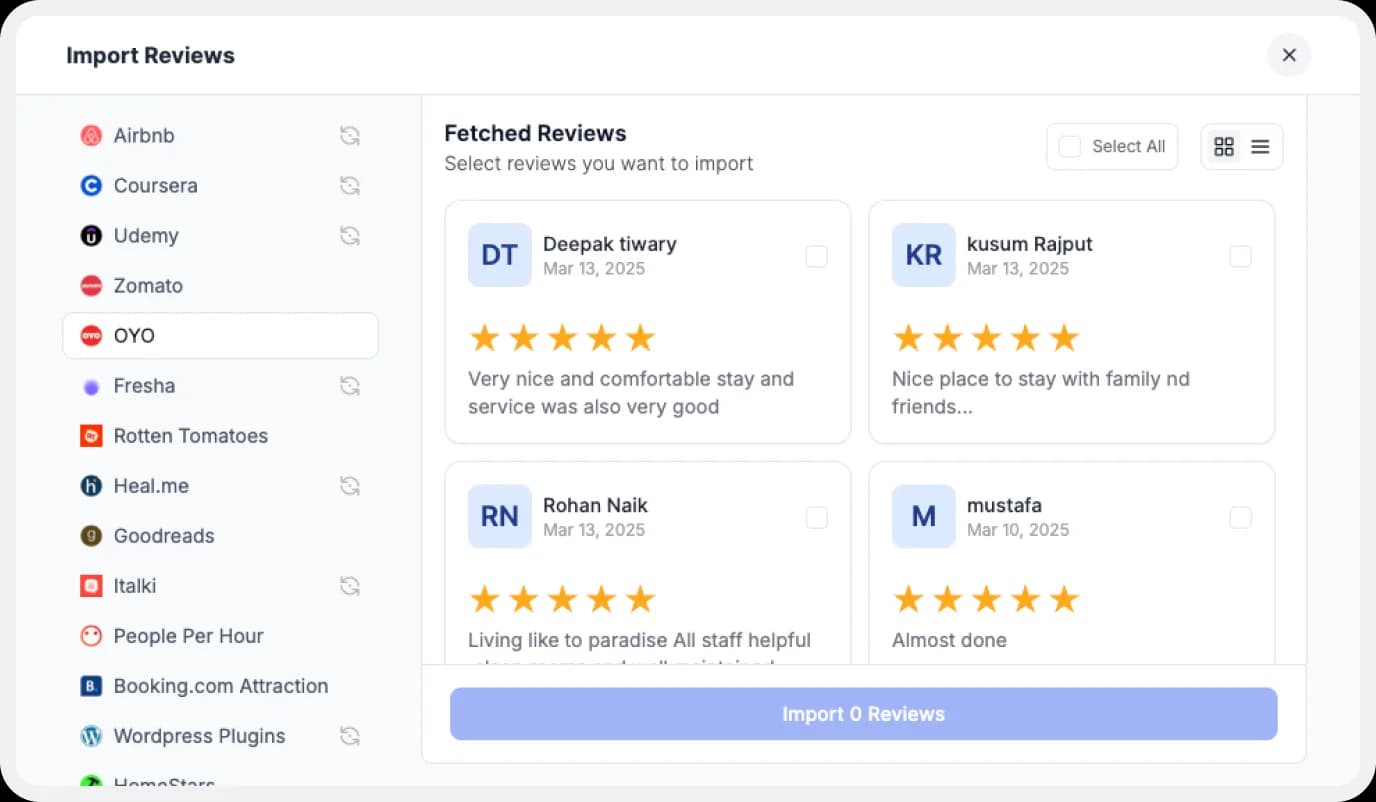Switch to list view layout
Screen dimensions: 1376x802
(x=1258, y=146)
